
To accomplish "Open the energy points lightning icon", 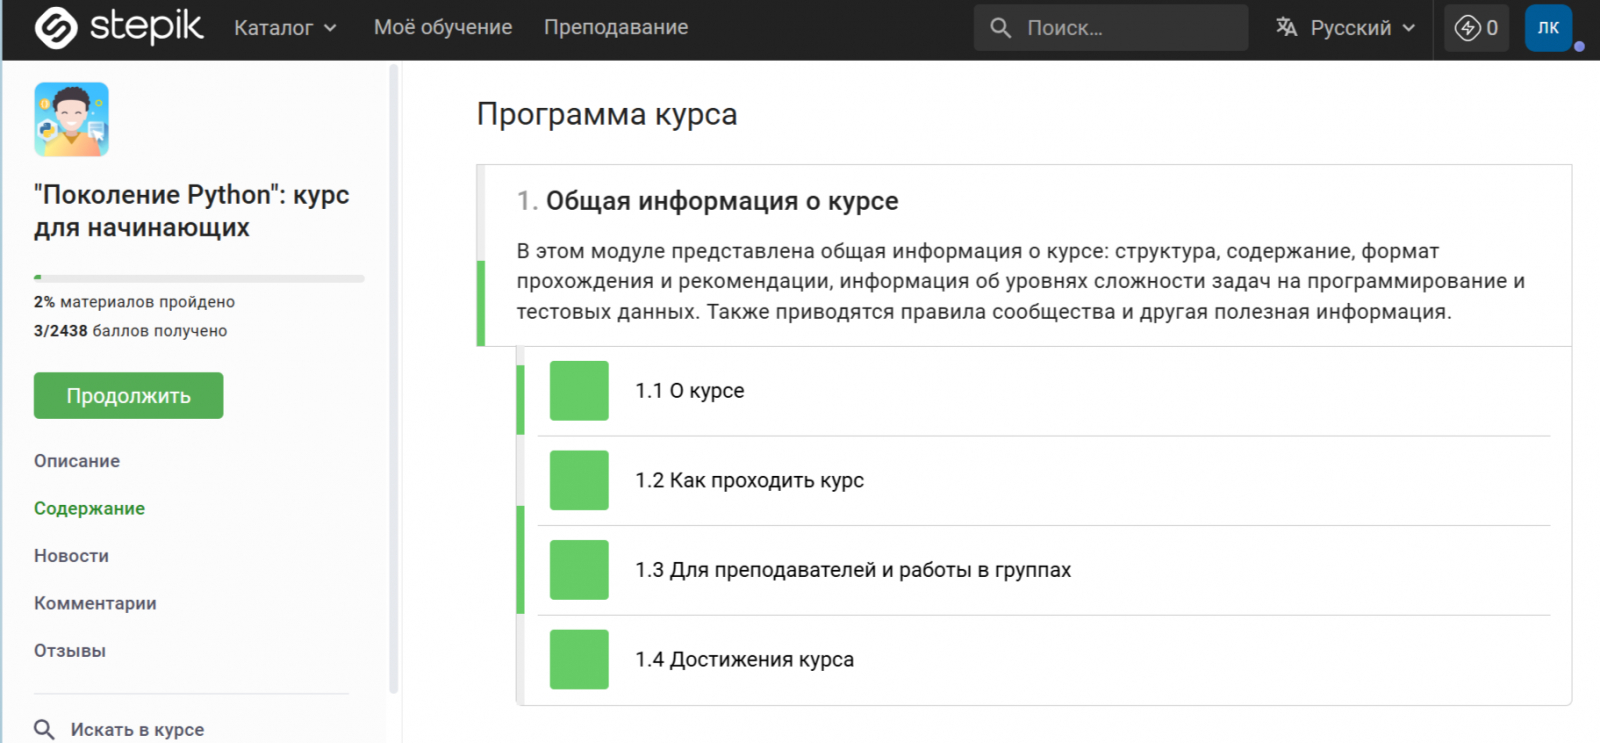I will (x=1467, y=28).
